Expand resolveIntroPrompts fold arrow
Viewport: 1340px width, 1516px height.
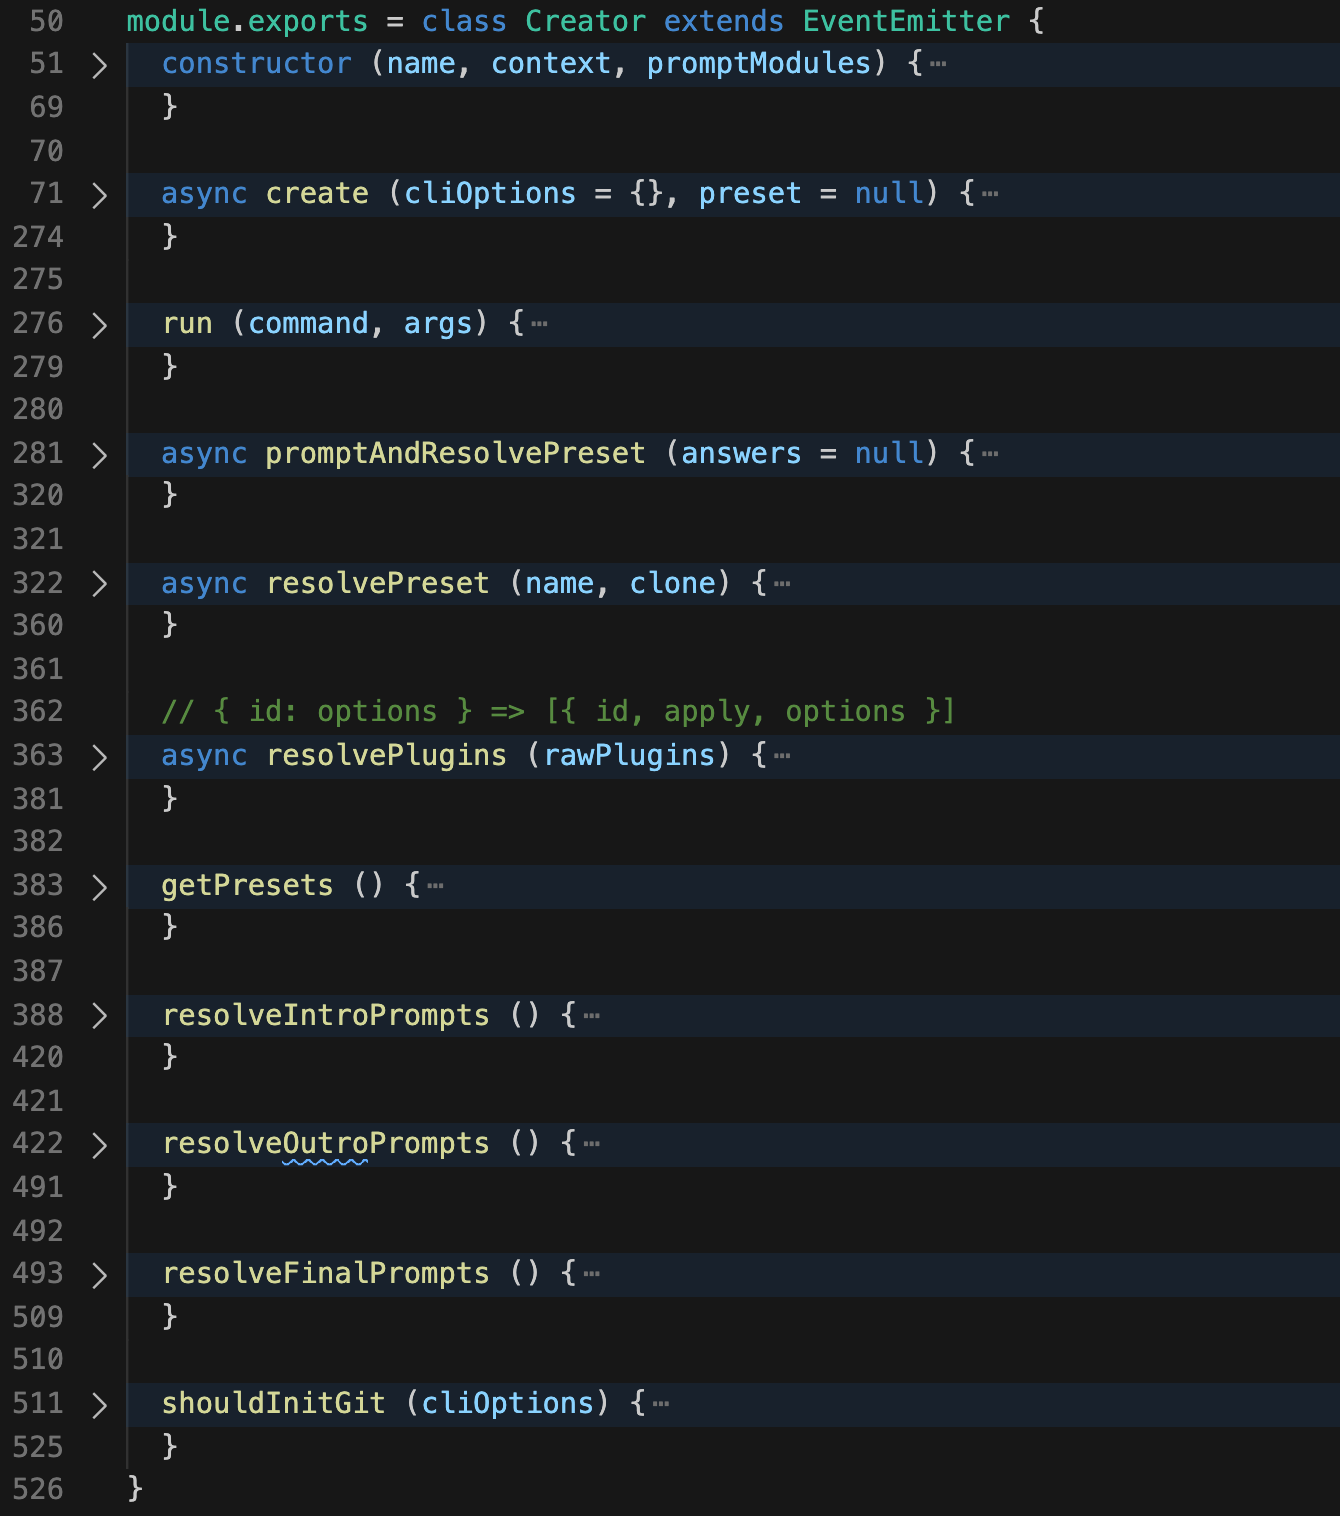[99, 1016]
